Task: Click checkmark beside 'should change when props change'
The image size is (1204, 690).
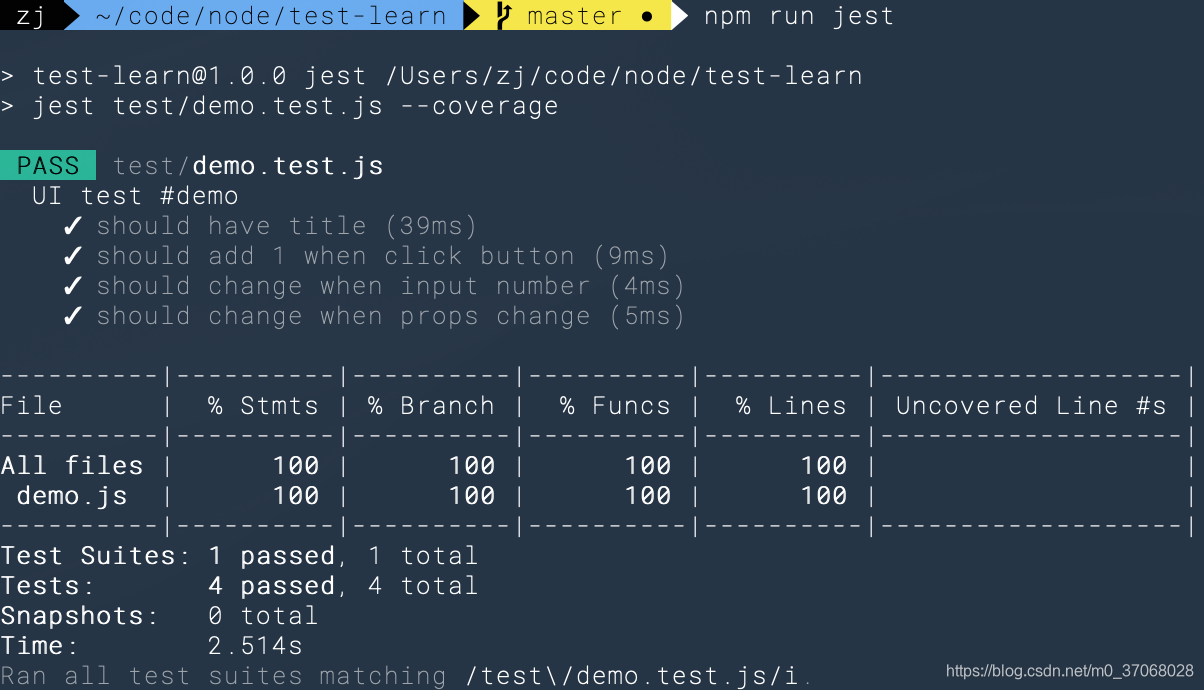Action: coord(72,316)
